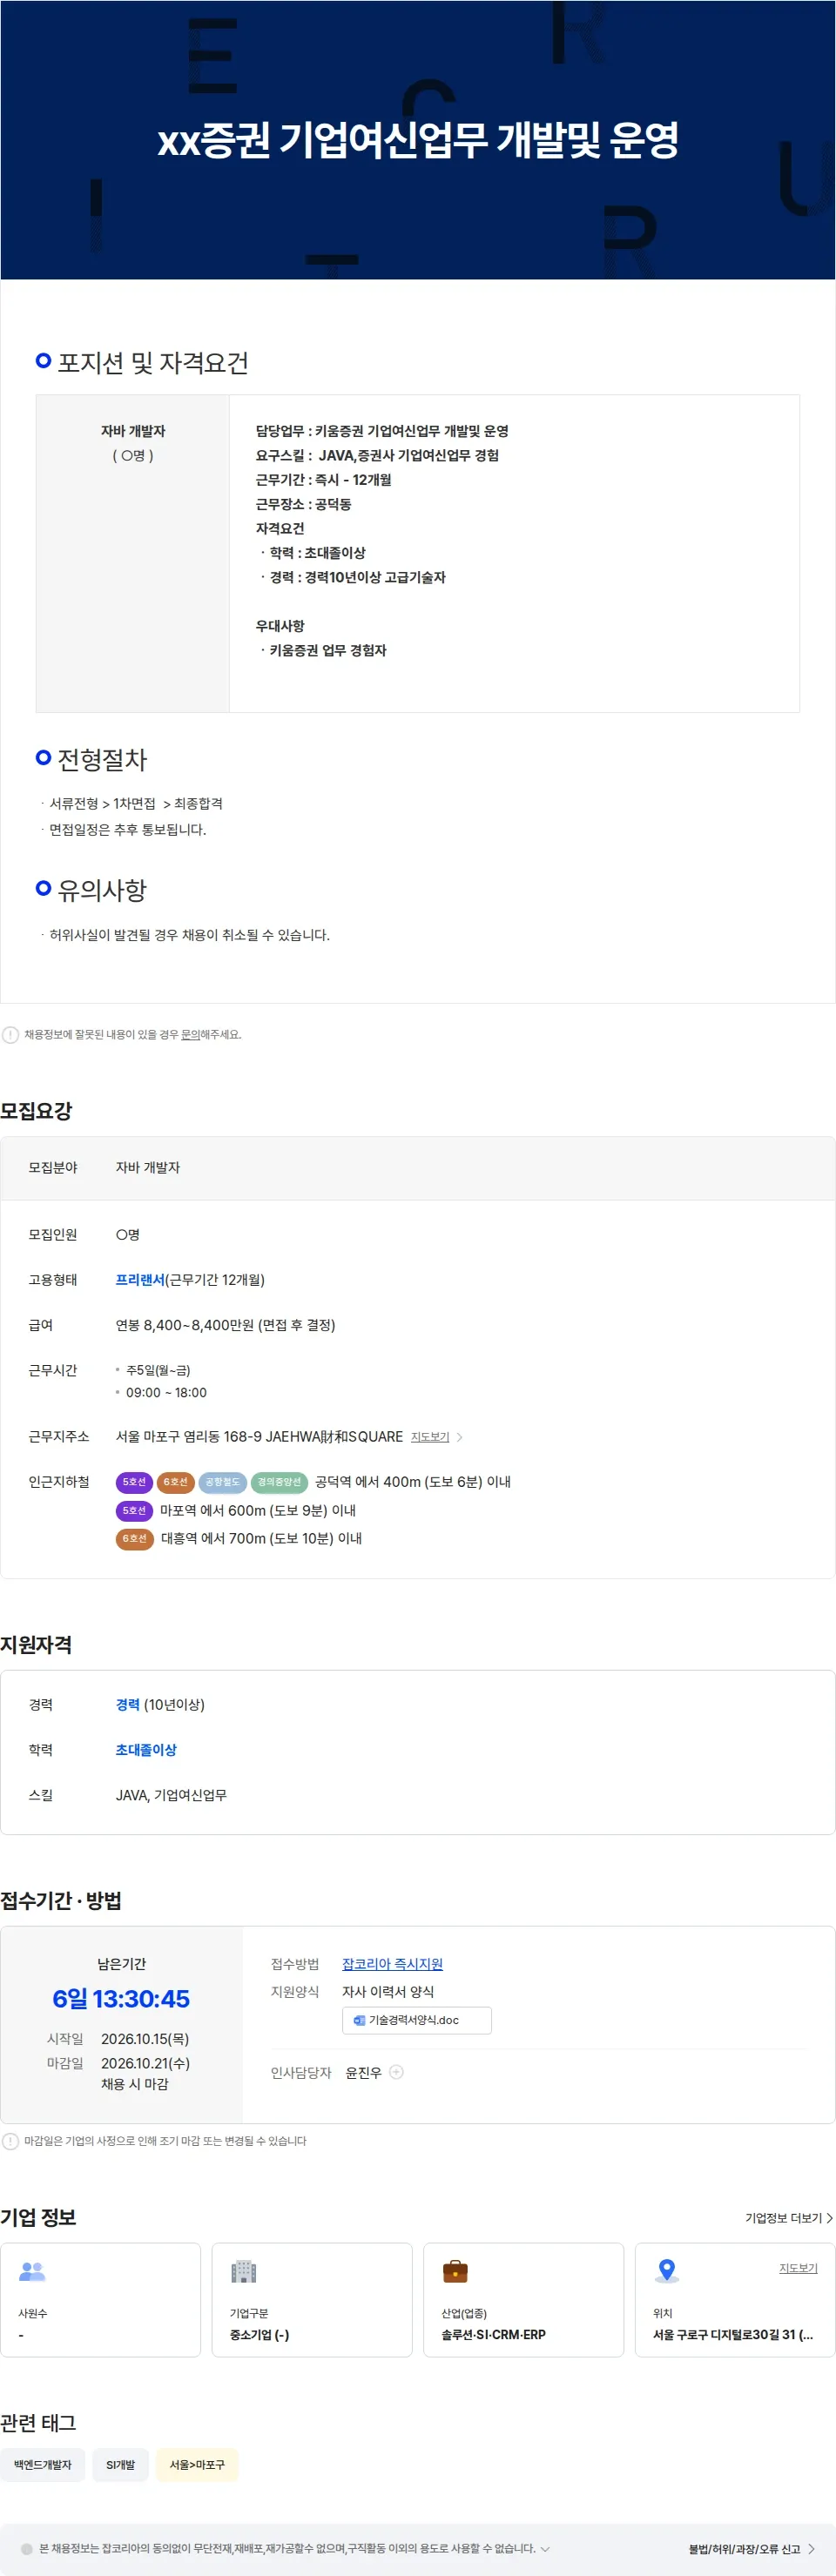Click the 5호선 badge beside 마포역
This screenshot has width=836, height=2576.
(x=134, y=1510)
